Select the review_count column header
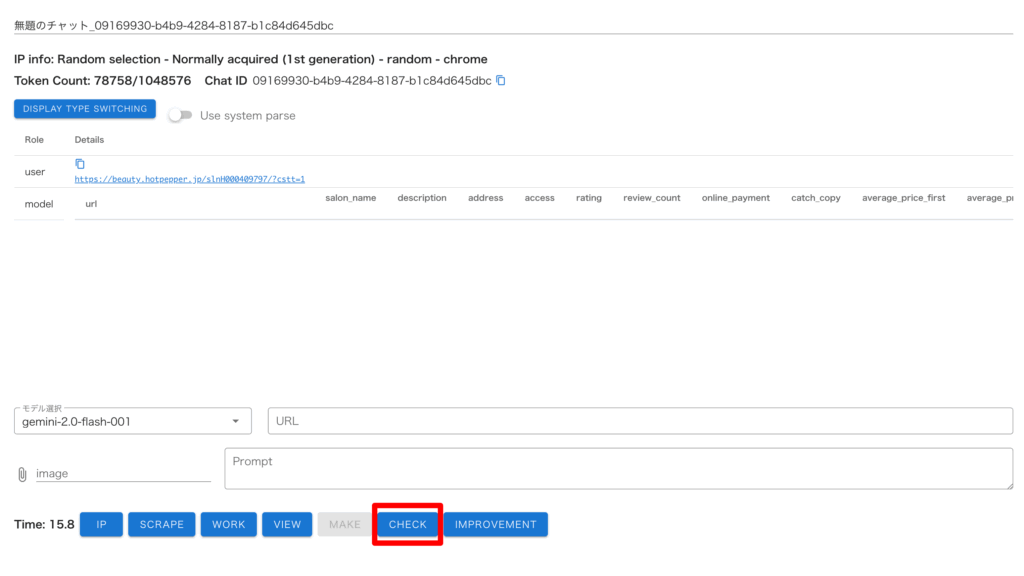Screen dimensions: 1024x576 651,198
